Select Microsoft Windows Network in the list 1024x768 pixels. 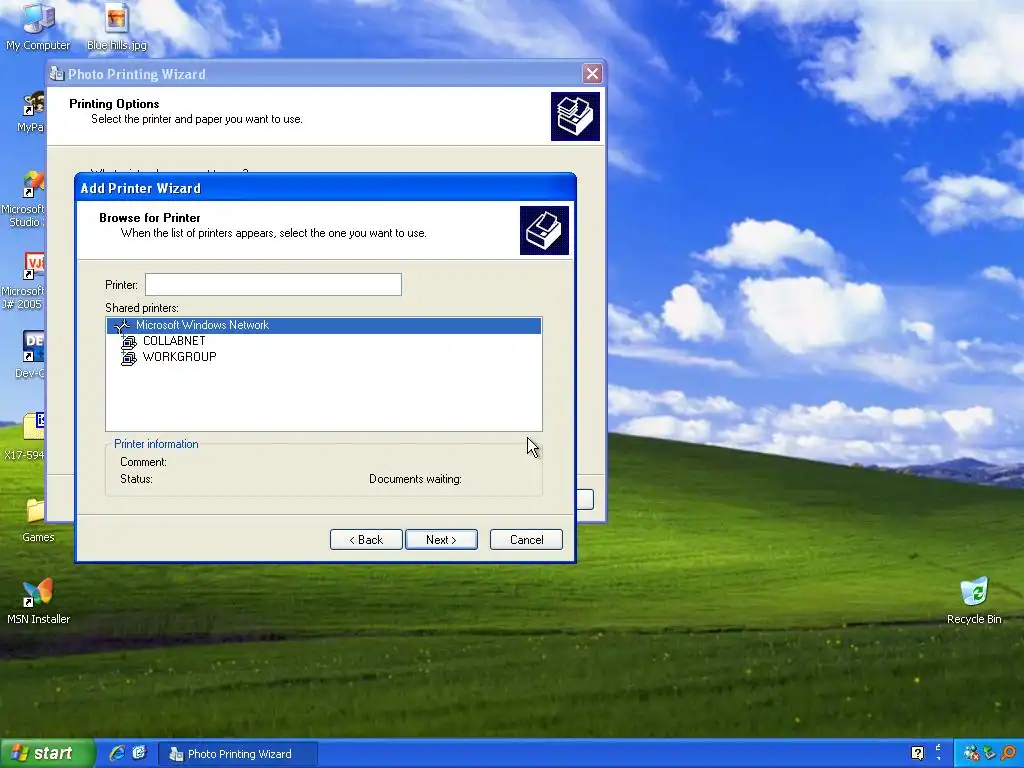(324, 325)
